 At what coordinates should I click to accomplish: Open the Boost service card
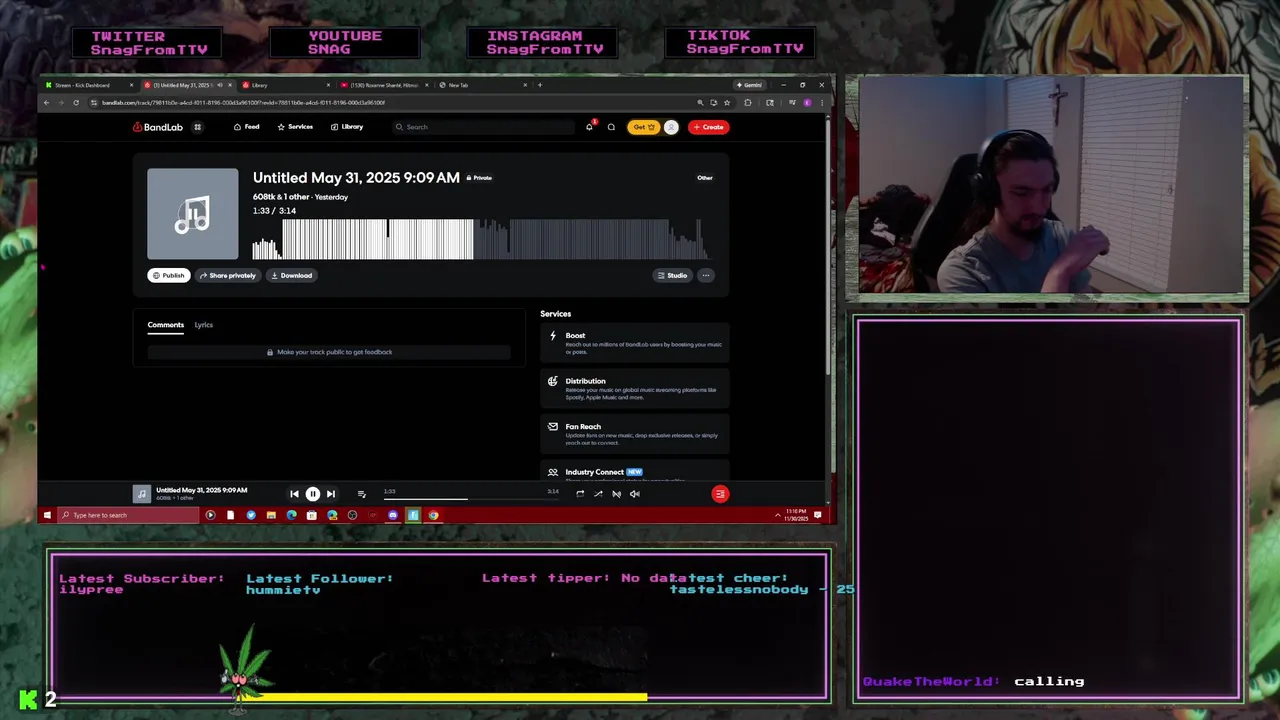pos(635,343)
